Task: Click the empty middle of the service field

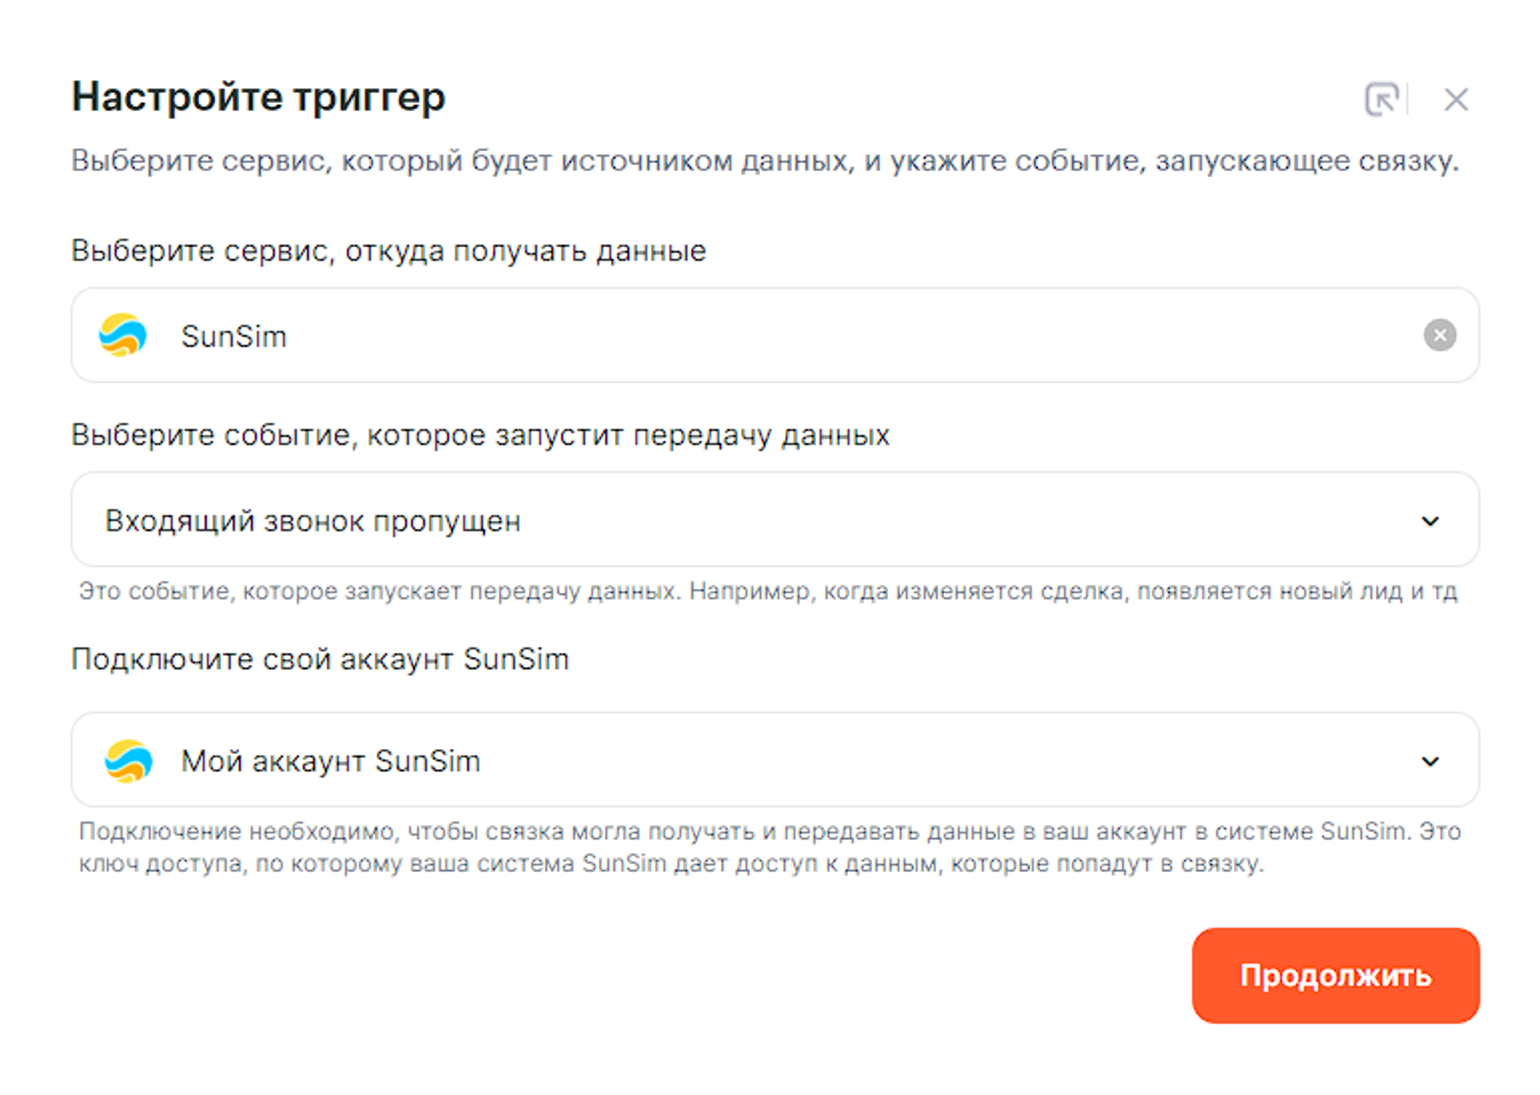Action: 800,335
